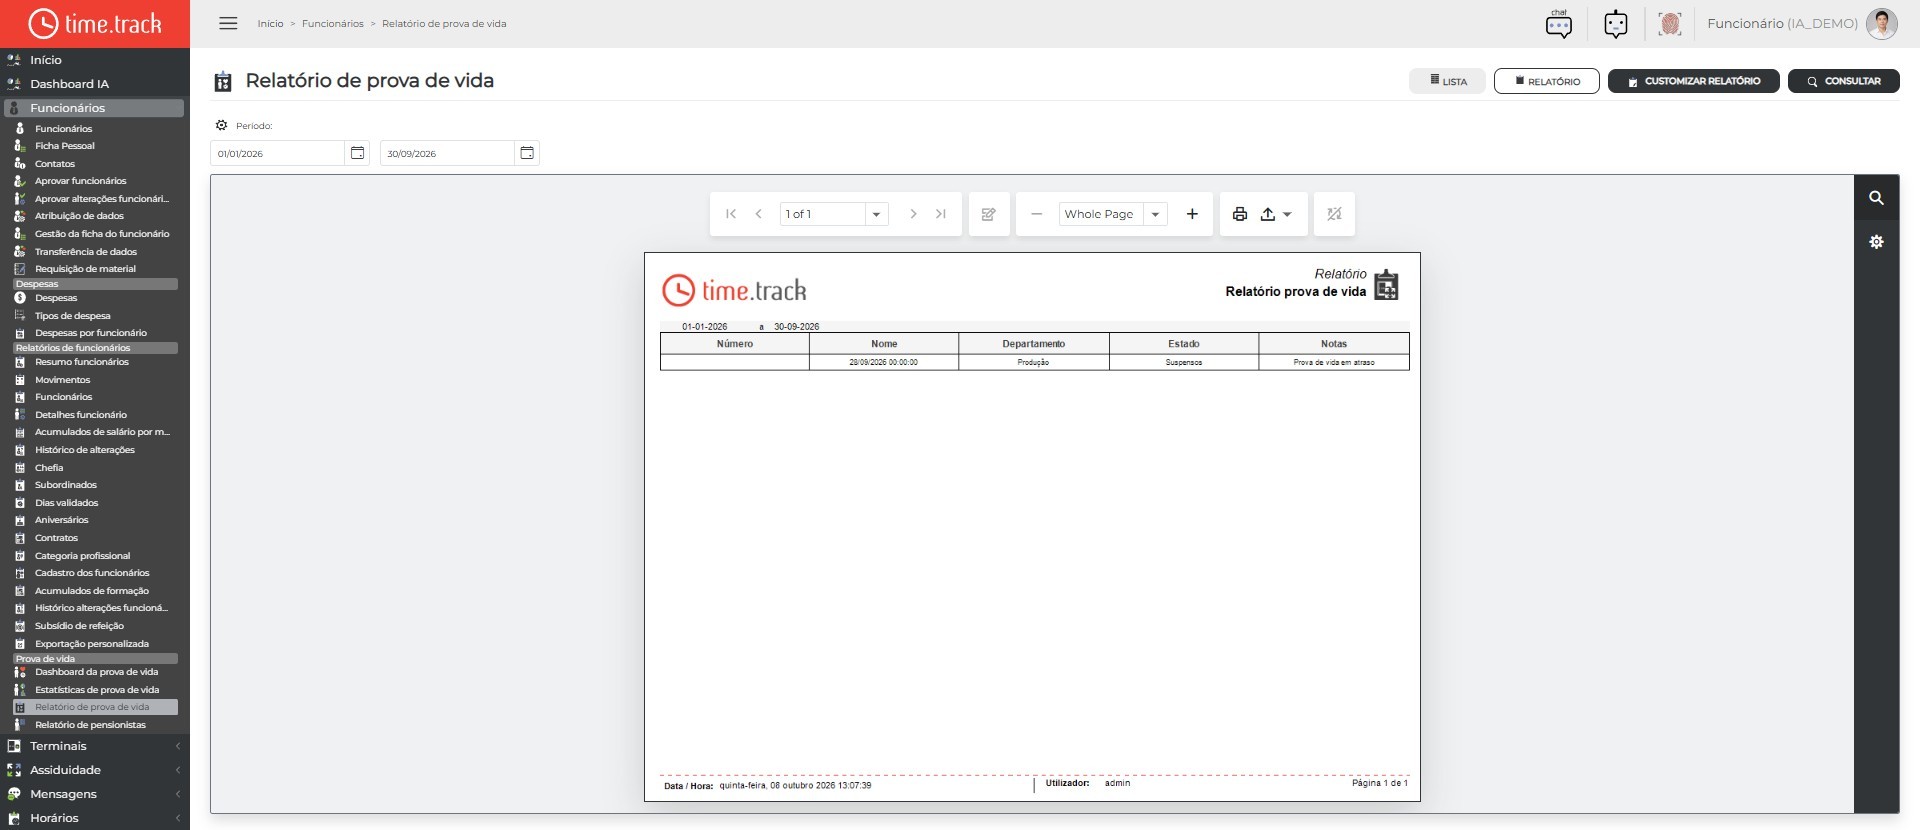The width and height of the screenshot is (1920, 830).
Task: Open start date calendar picker
Action: coord(357,153)
